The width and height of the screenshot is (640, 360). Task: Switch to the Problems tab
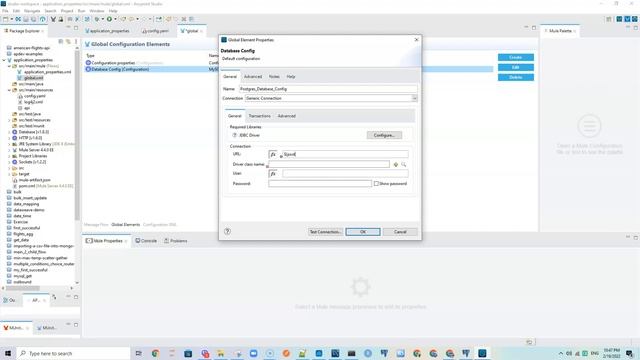(176, 241)
